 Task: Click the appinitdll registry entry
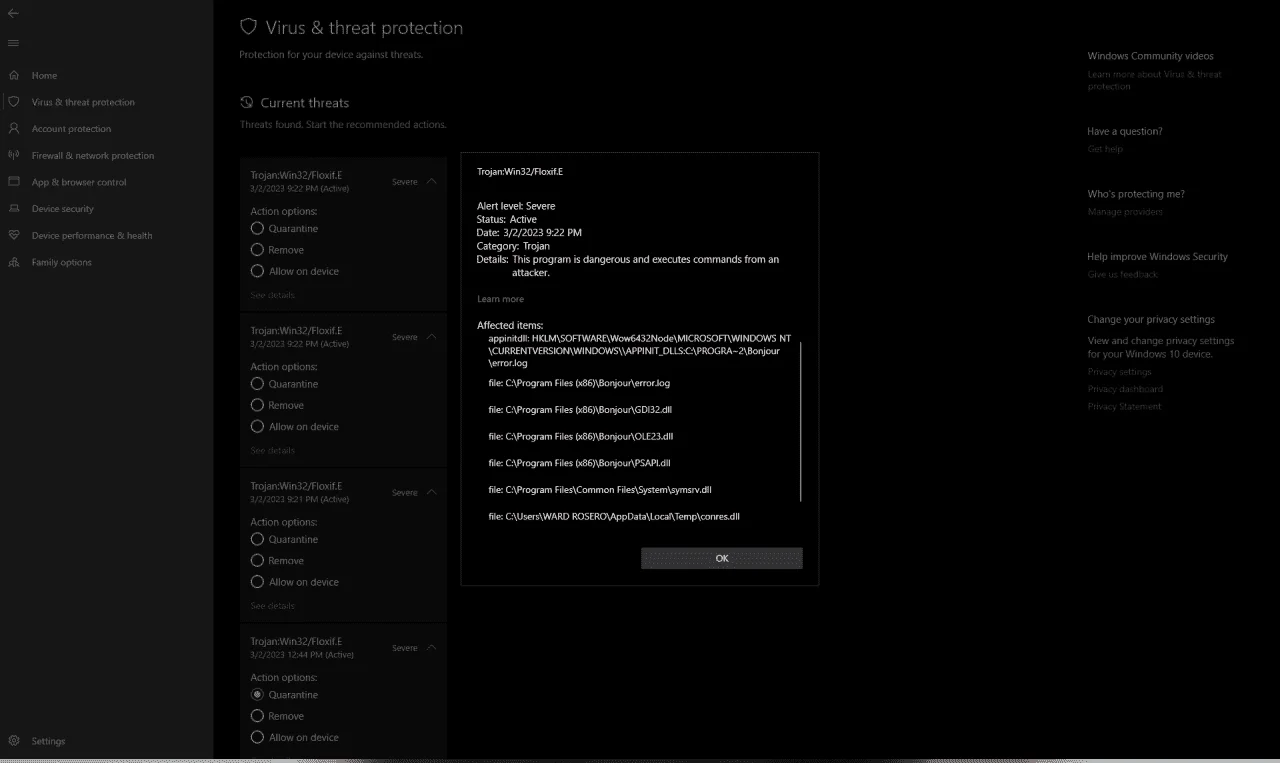point(639,351)
